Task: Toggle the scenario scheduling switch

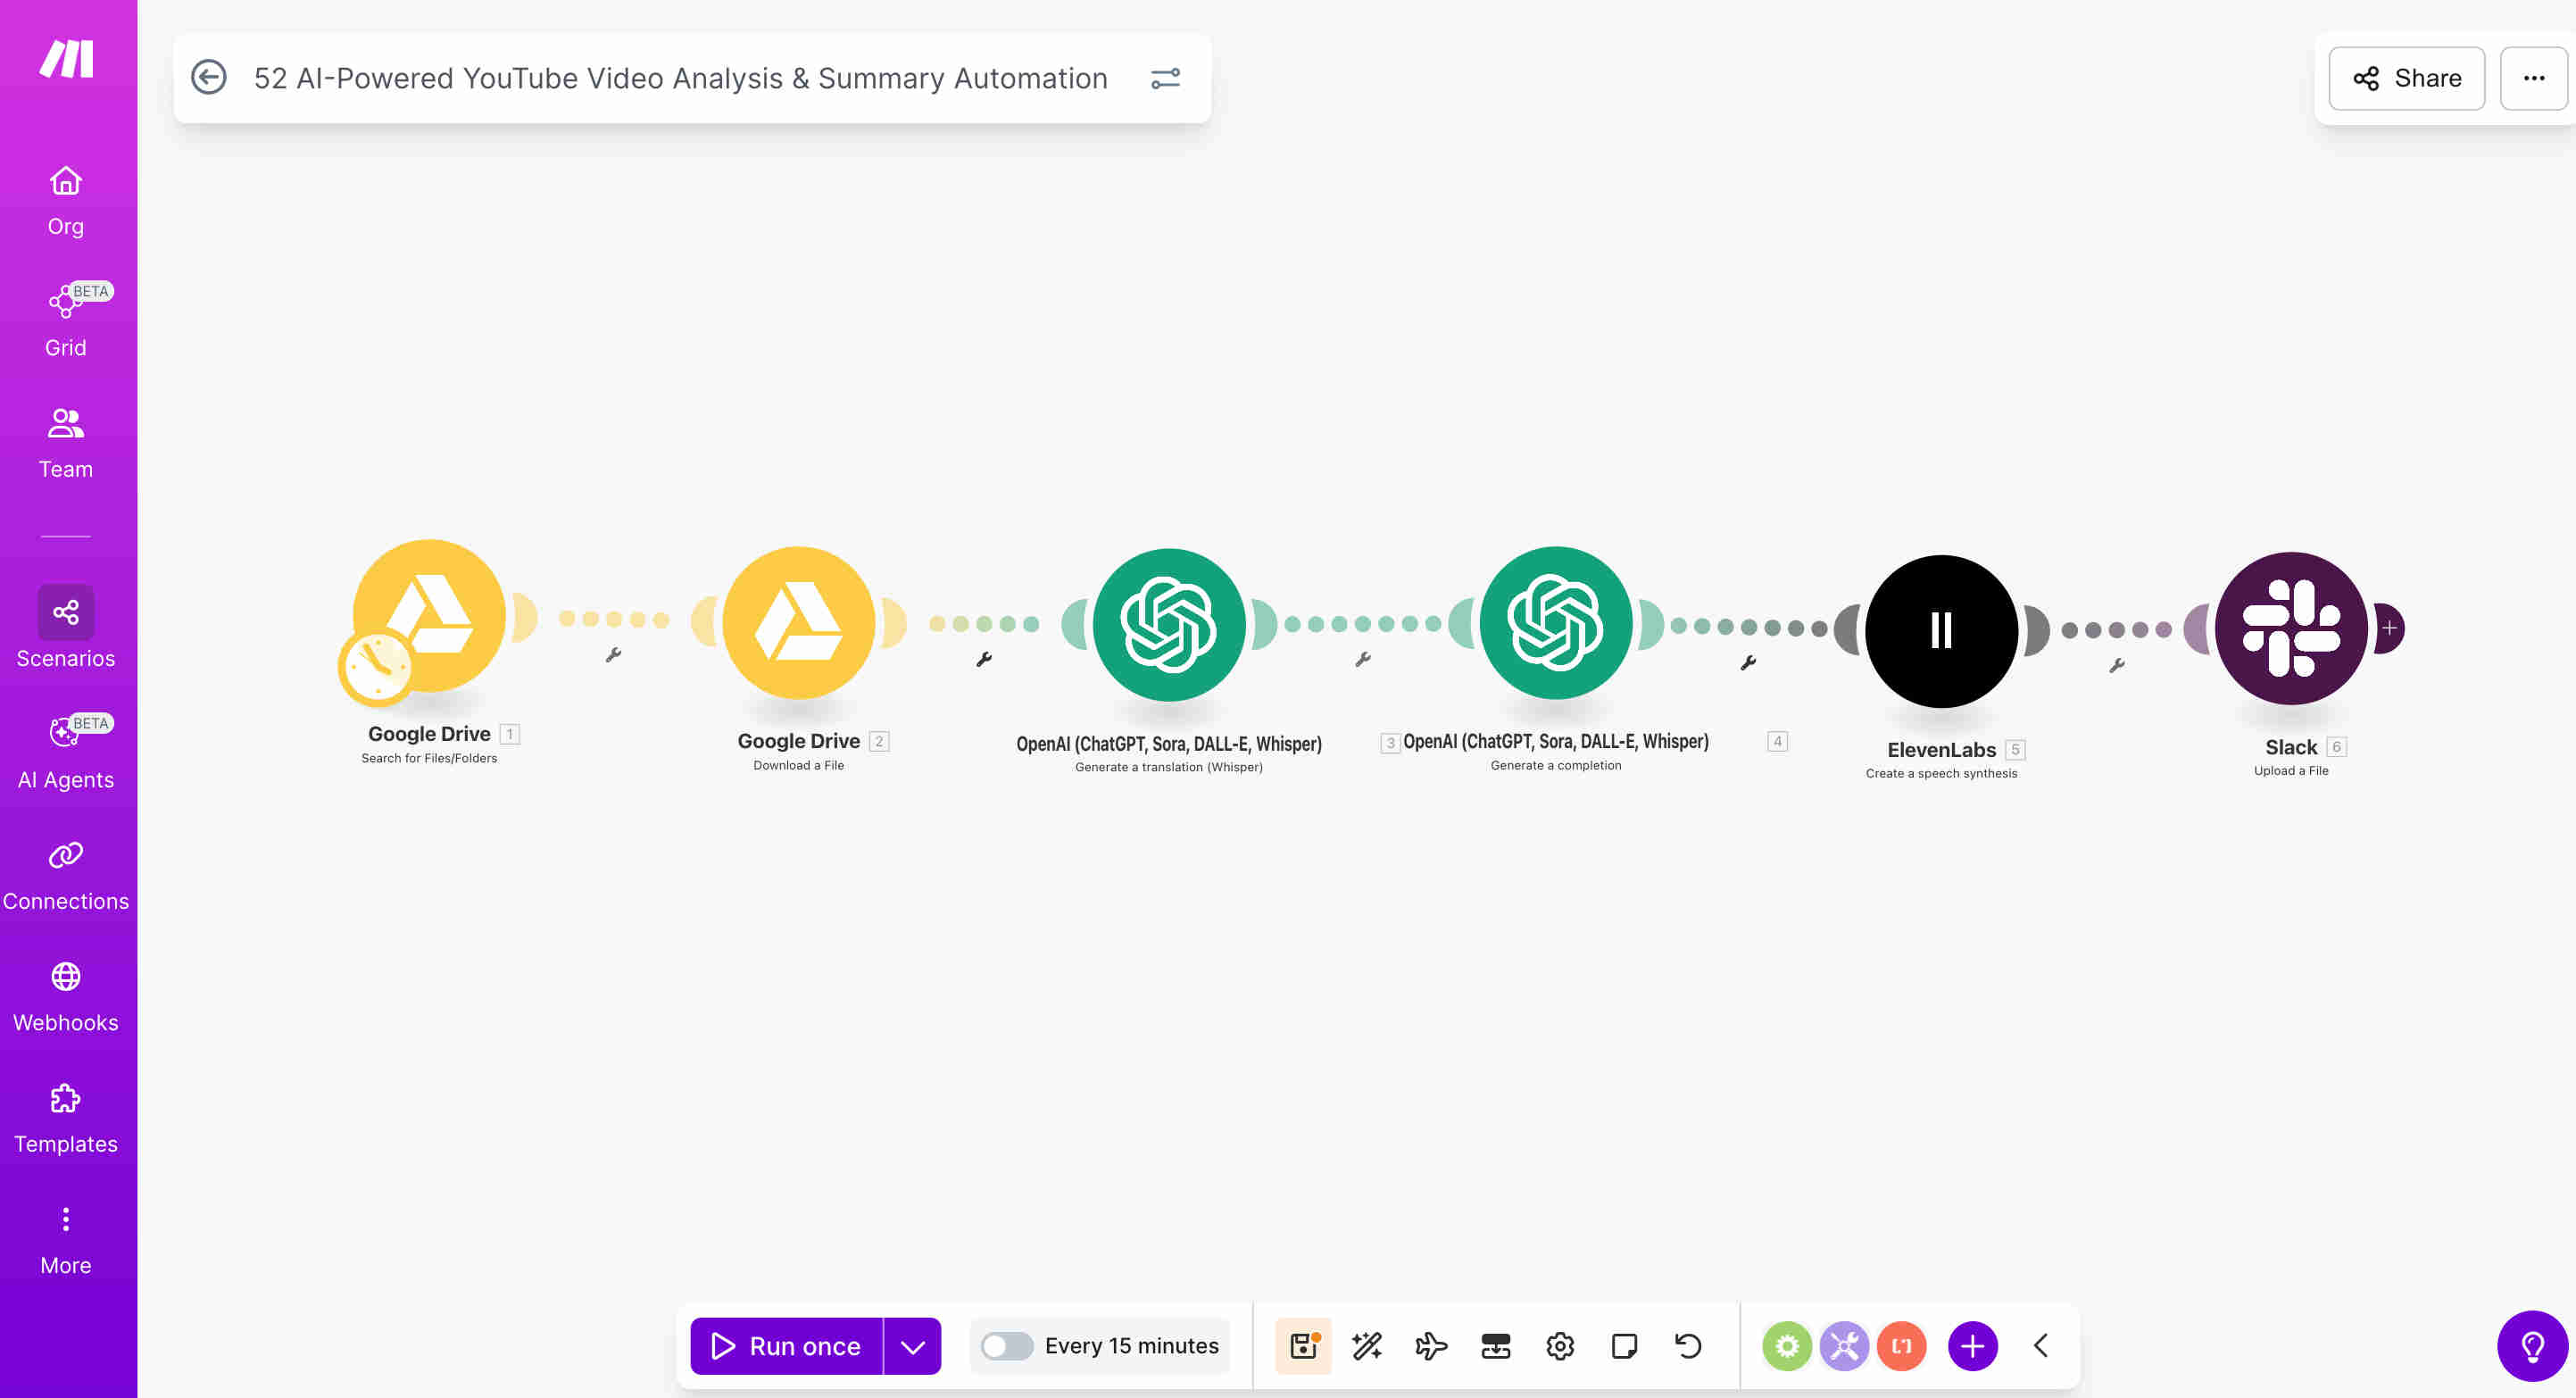Action: tap(1006, 1346)
